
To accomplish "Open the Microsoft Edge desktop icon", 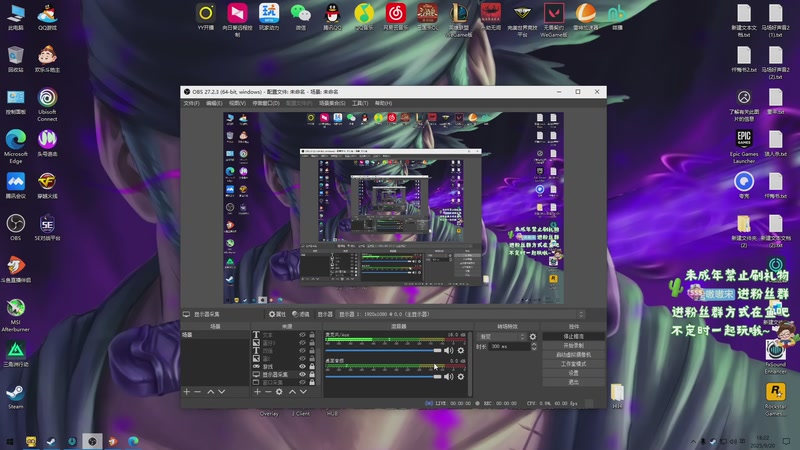I will coord(16,146).
